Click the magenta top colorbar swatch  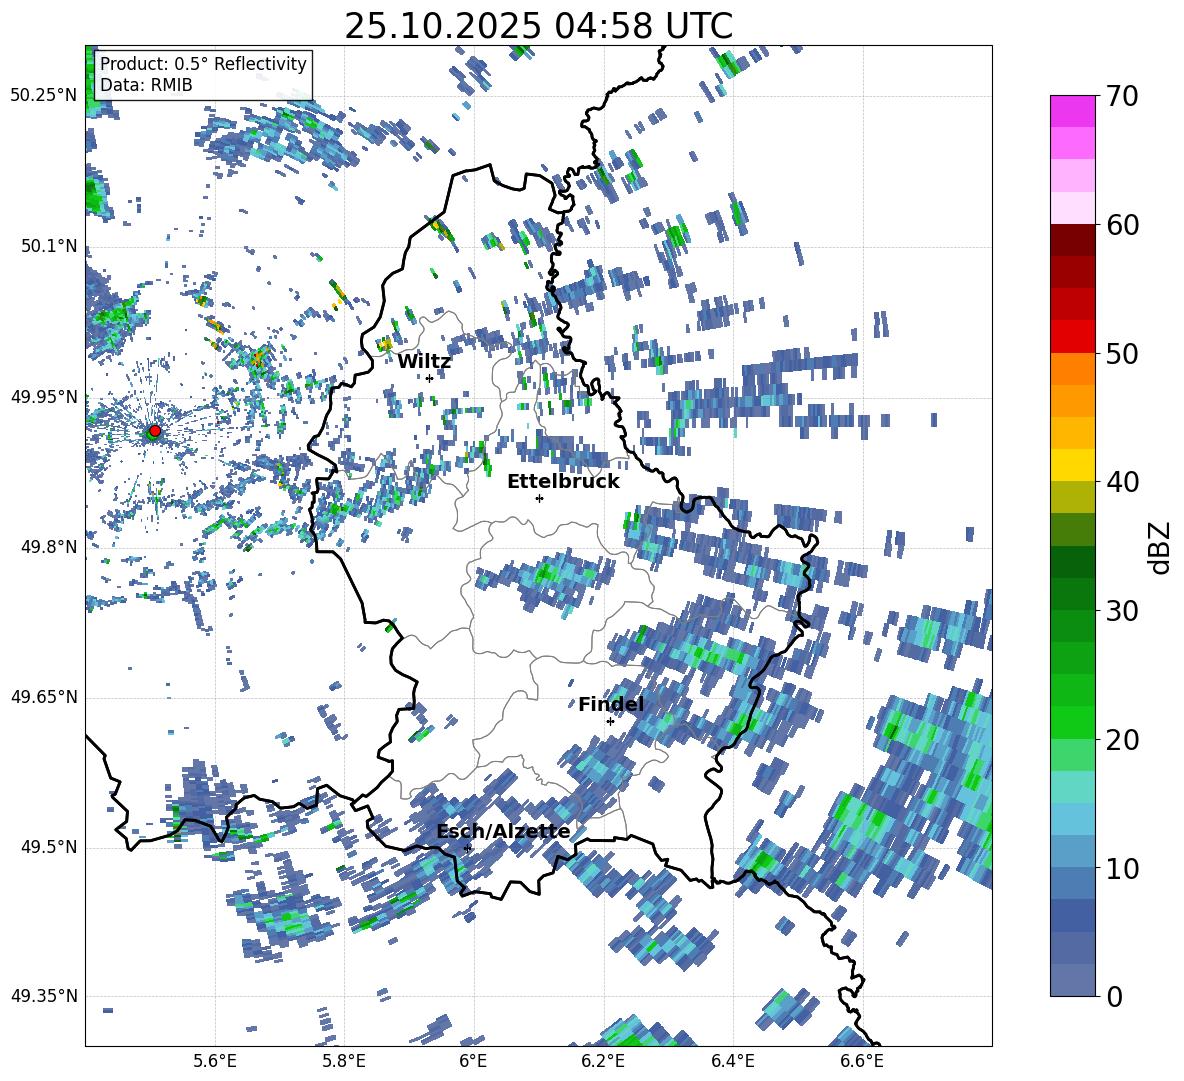pos(1072,112)
